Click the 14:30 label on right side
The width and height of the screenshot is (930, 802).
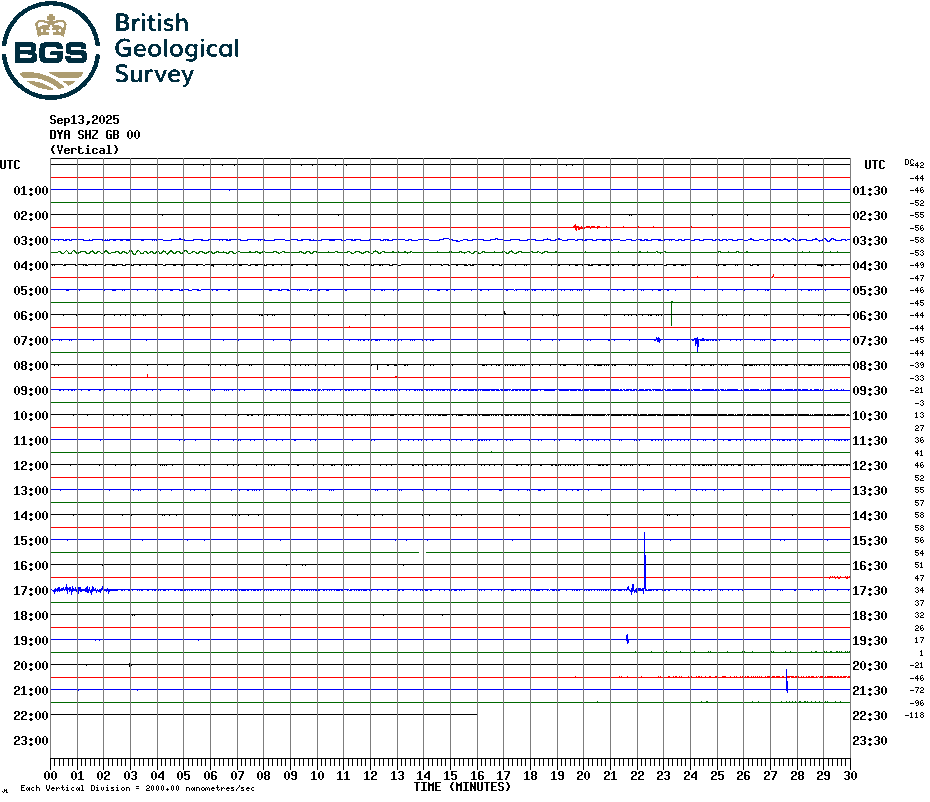click(870, 515)
